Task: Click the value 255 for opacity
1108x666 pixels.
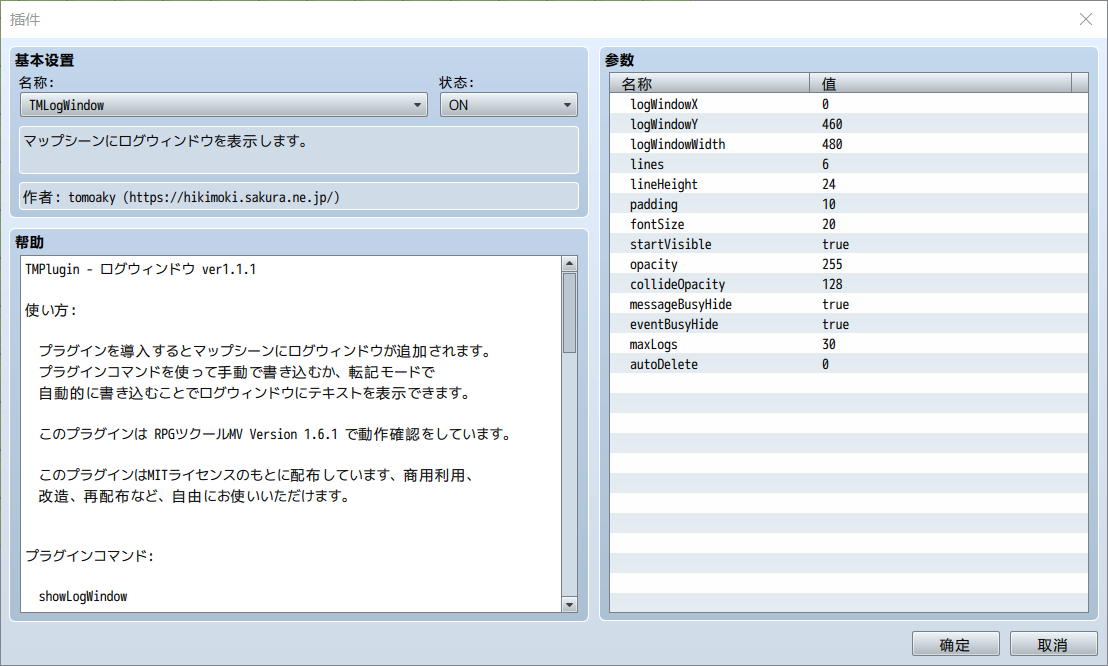Action: 832,264
